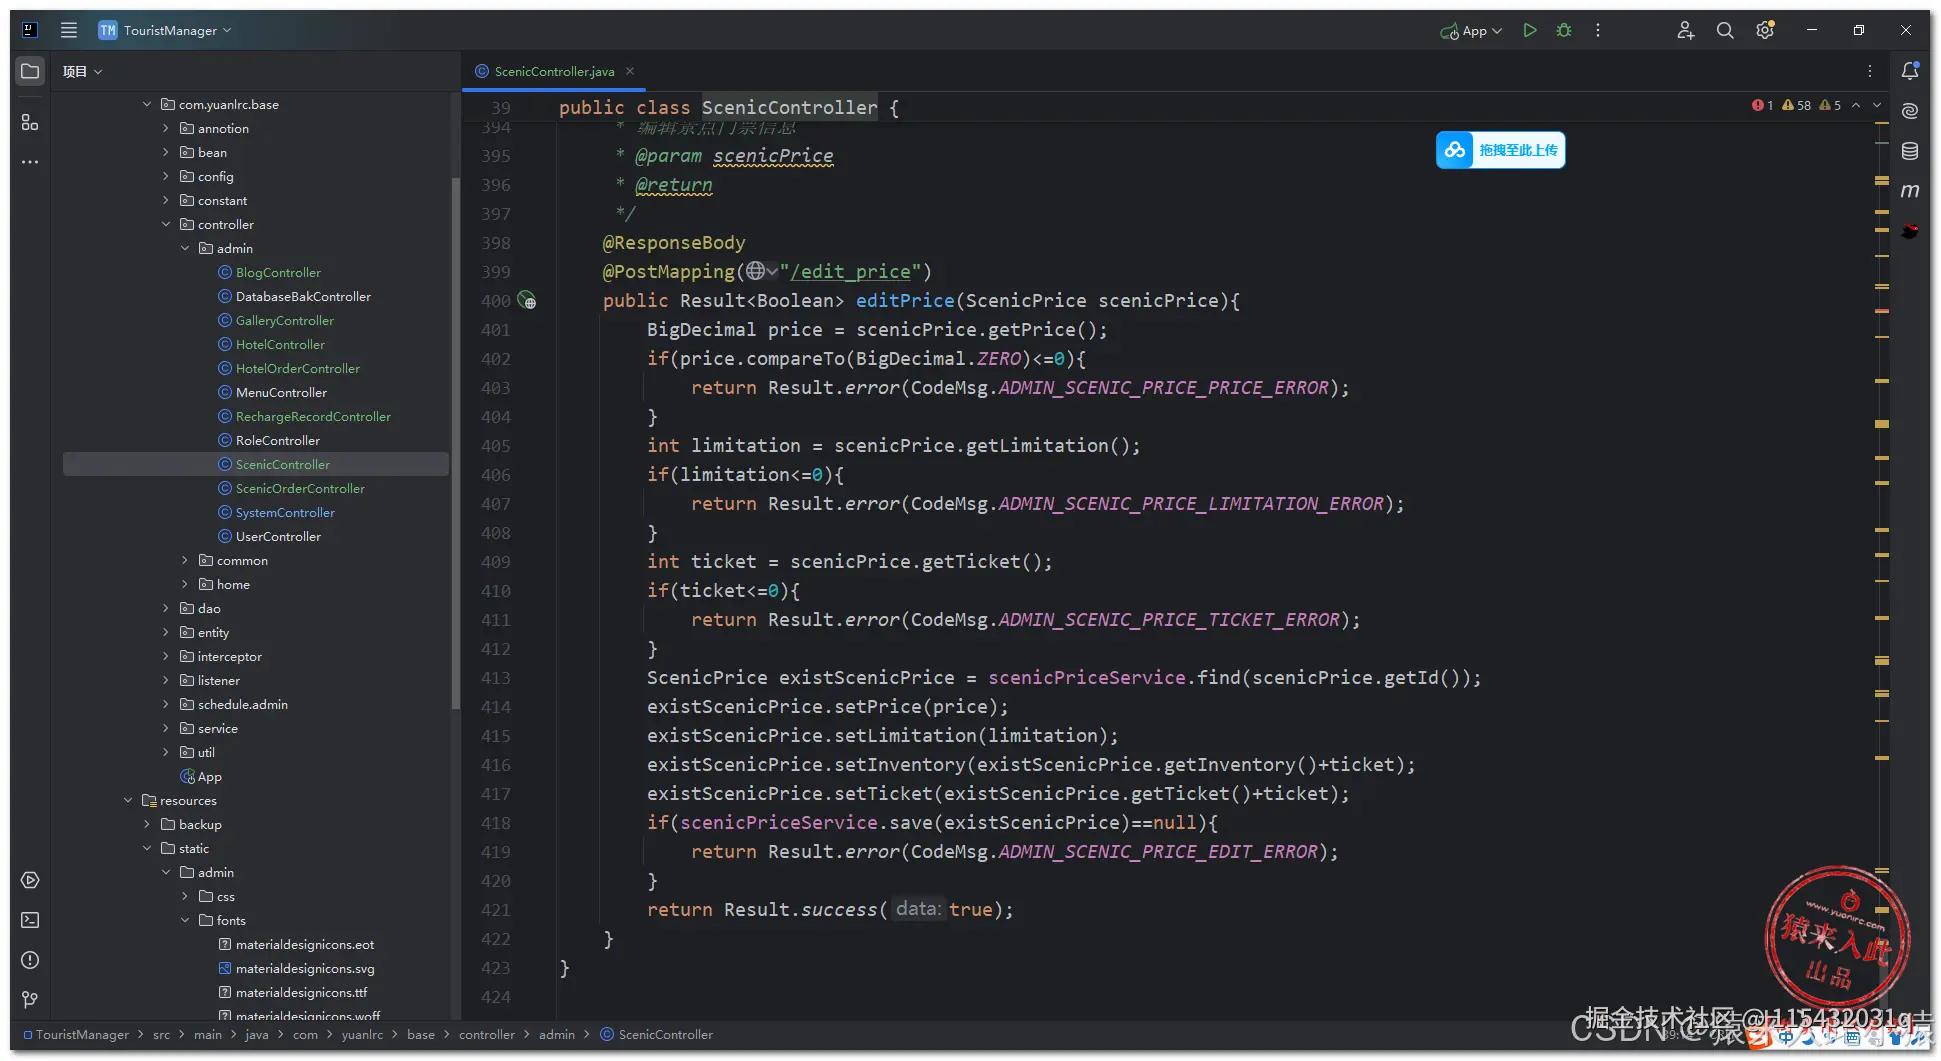Open BlogController in the project tree

click(278, 272)
